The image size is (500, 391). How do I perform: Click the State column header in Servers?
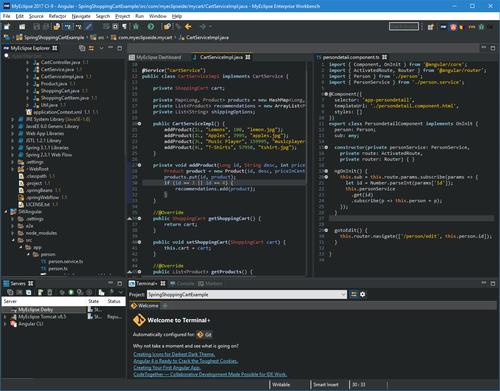pyautogui.click(x=94, y=301)
